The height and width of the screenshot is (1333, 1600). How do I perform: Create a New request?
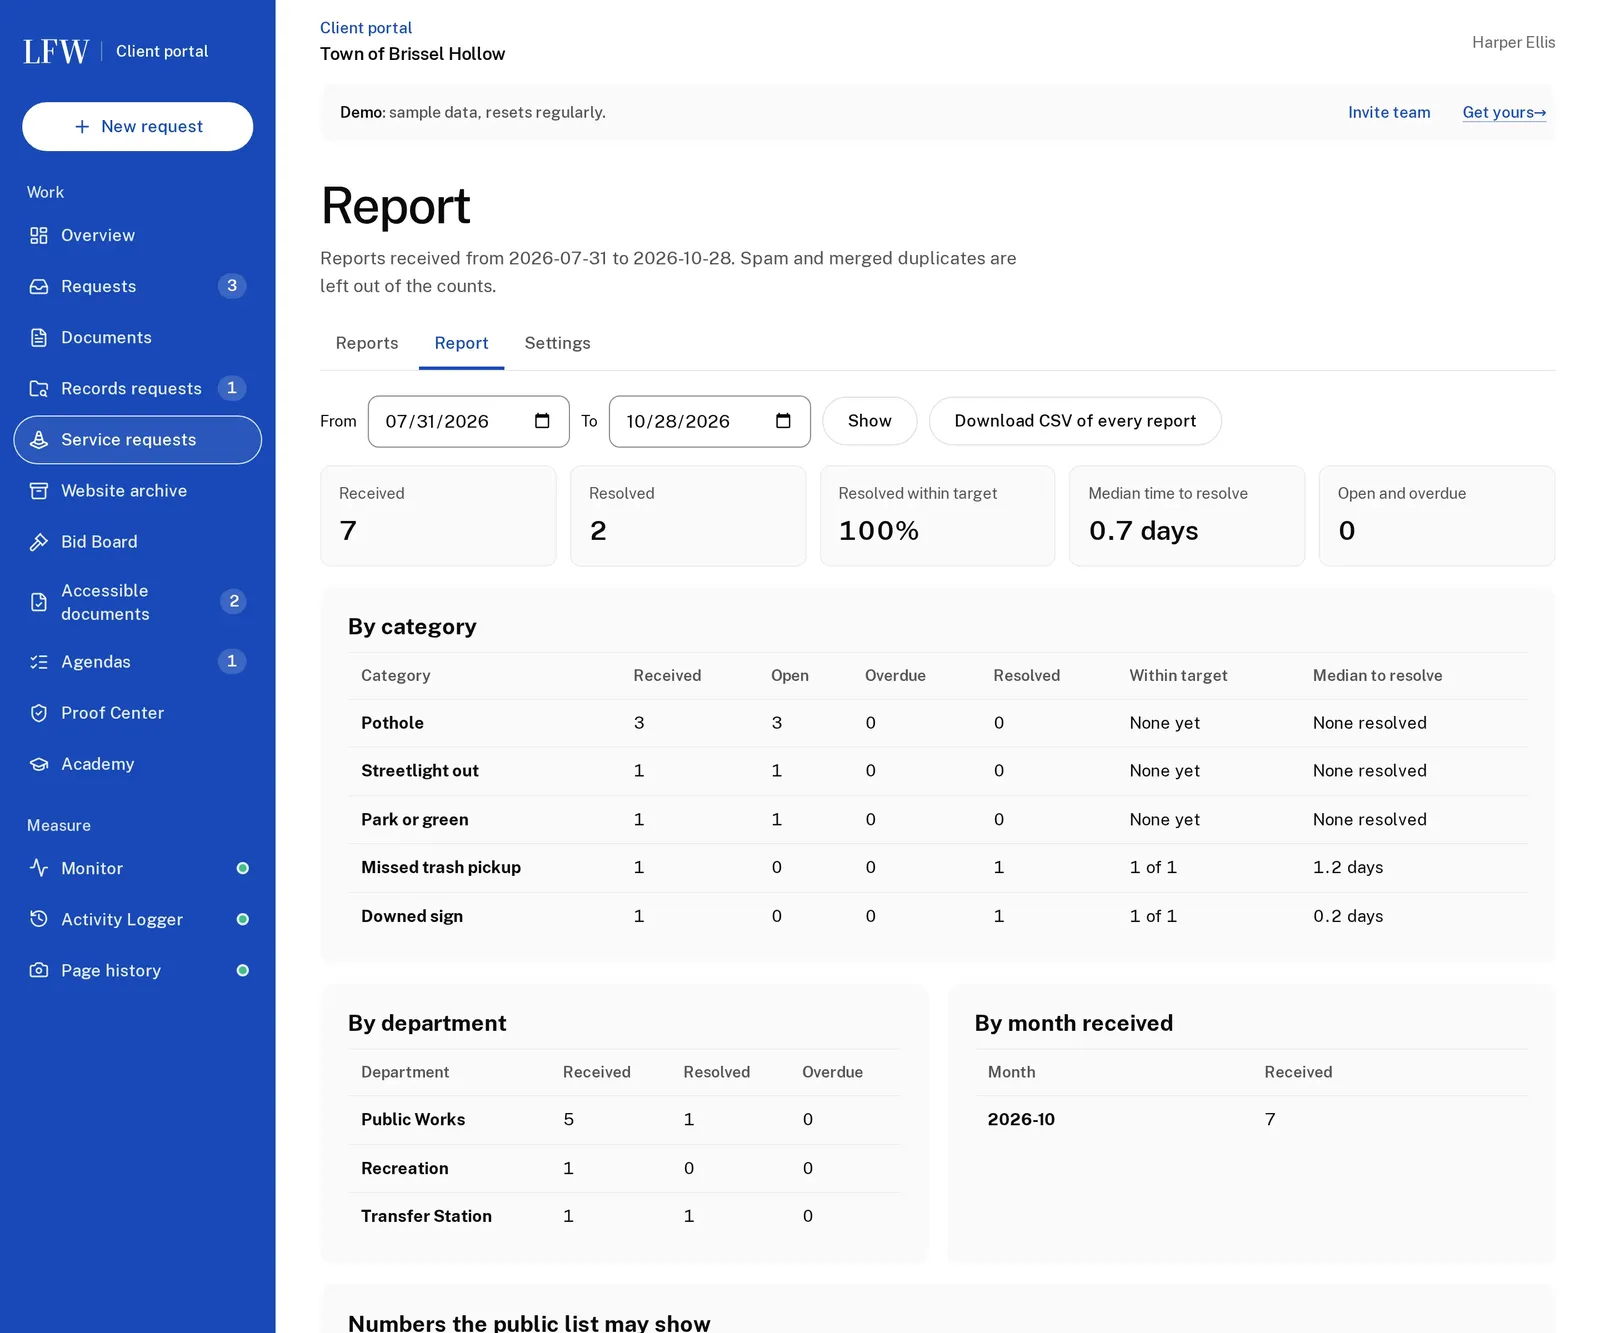(138, 127)
